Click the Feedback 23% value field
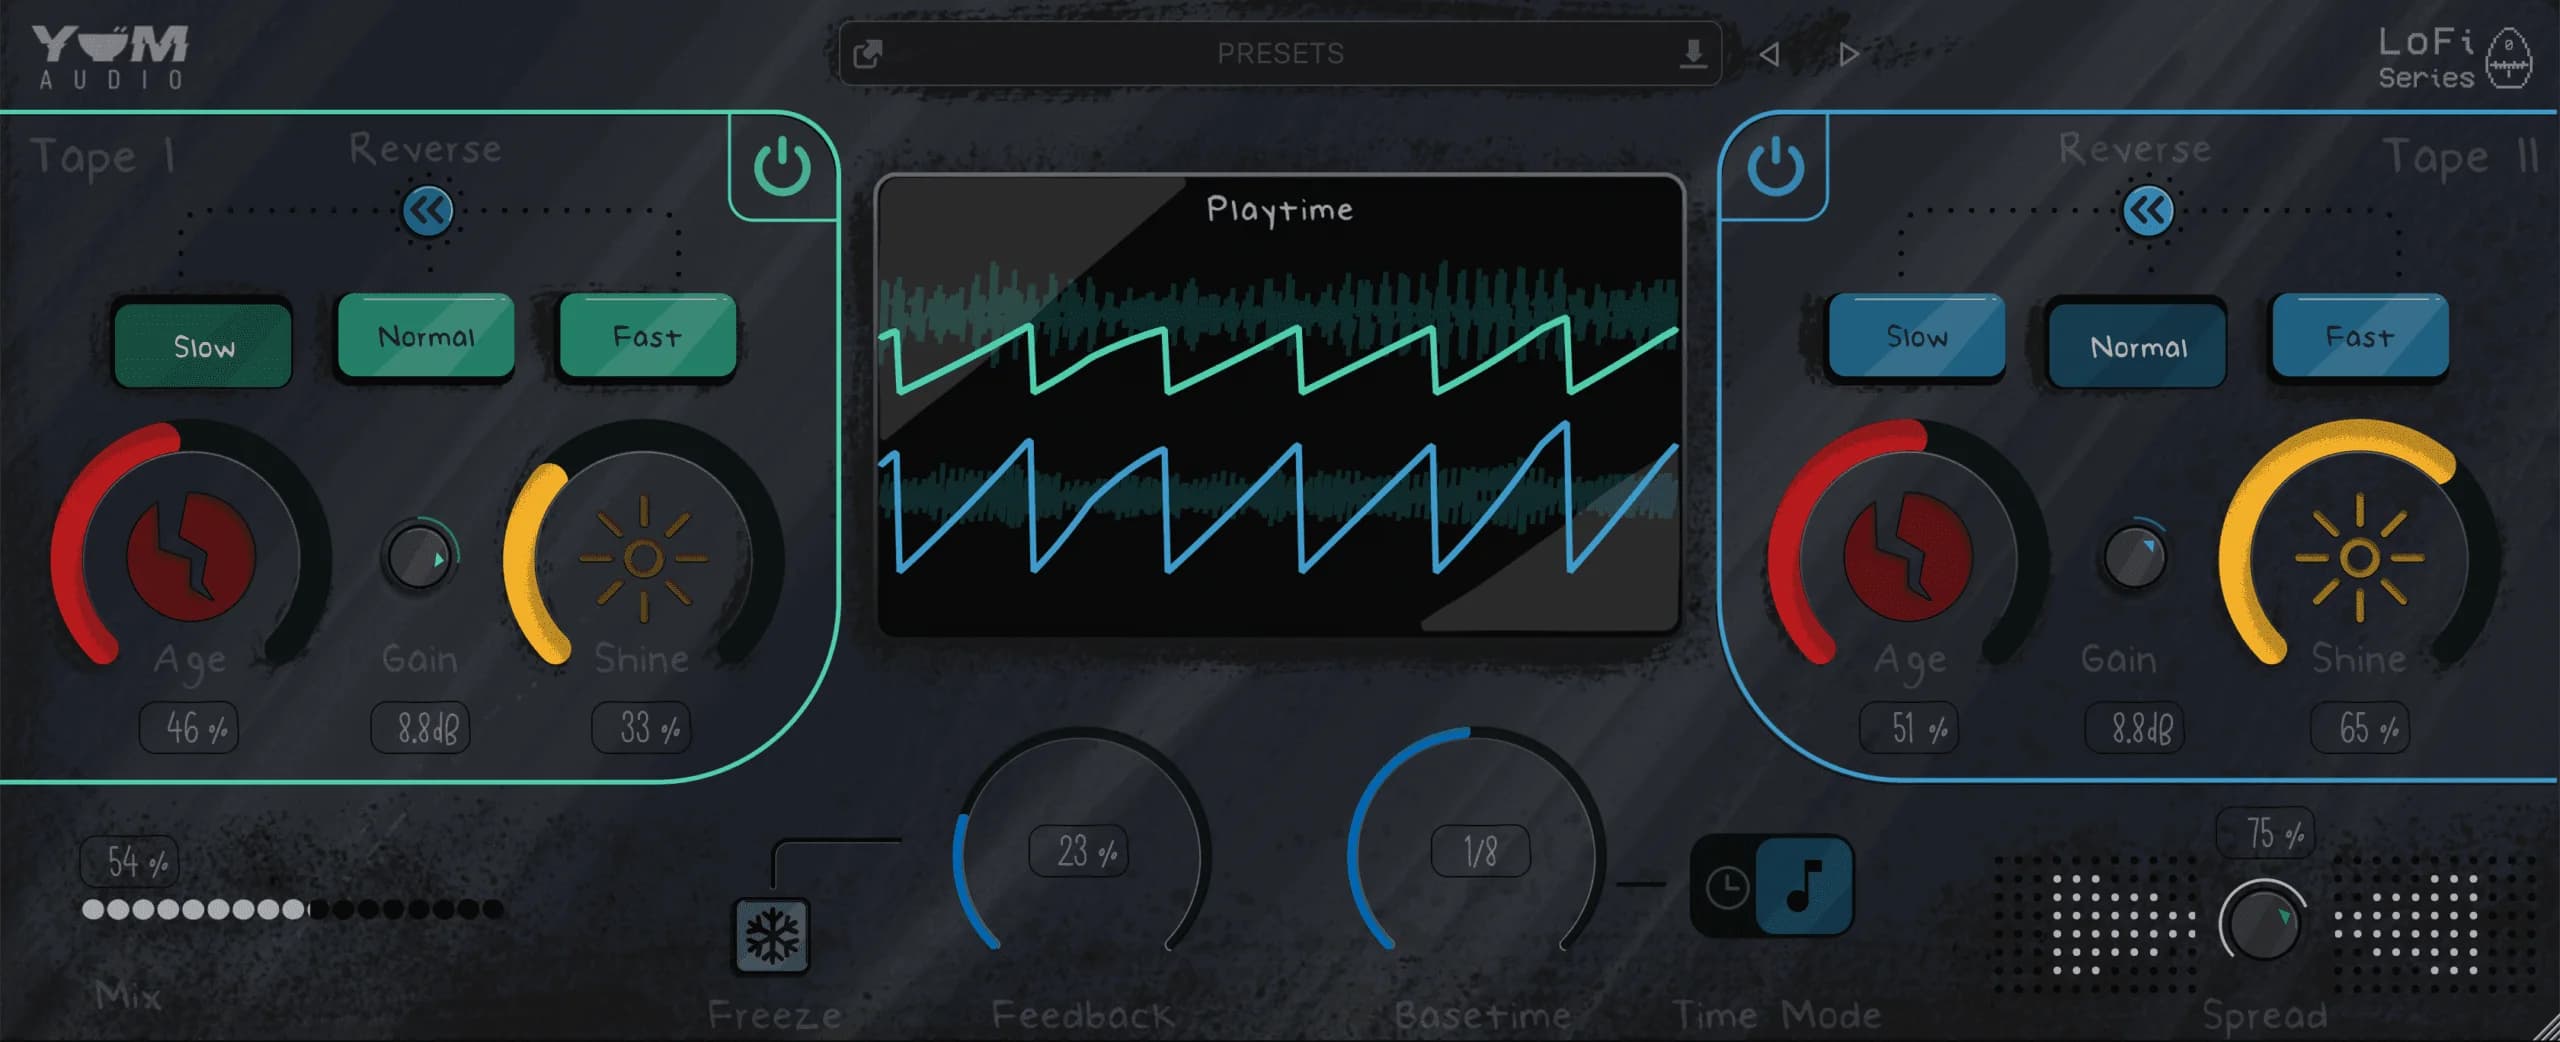The width and height of the screenshot is (2560, 1042). pyautogui.click(x=1078, y=852)
